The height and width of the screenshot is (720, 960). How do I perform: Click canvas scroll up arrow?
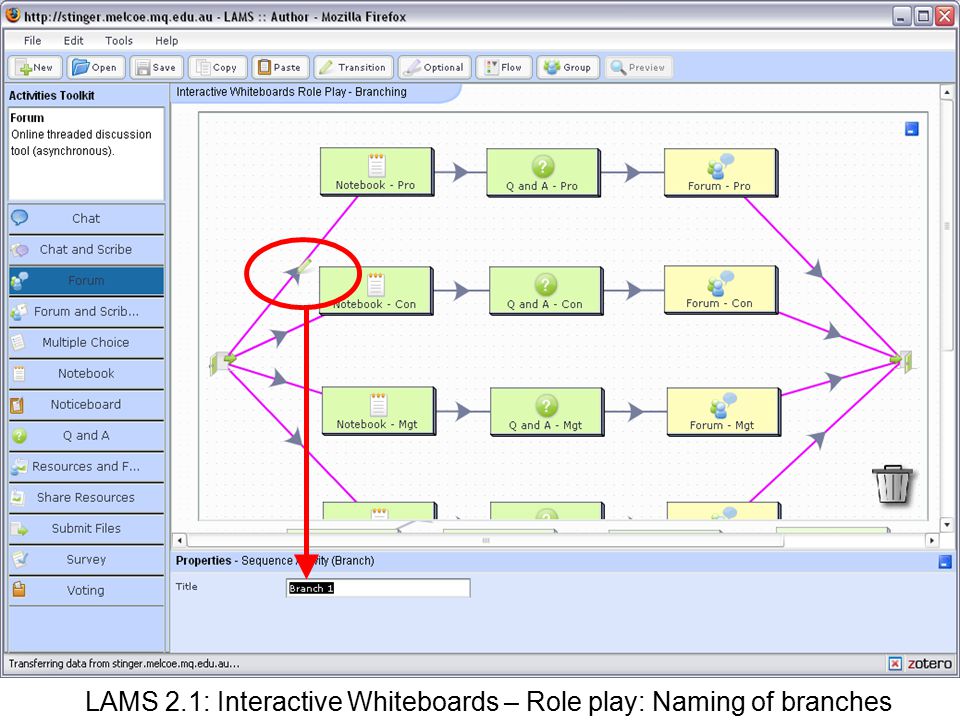point(947,92)
